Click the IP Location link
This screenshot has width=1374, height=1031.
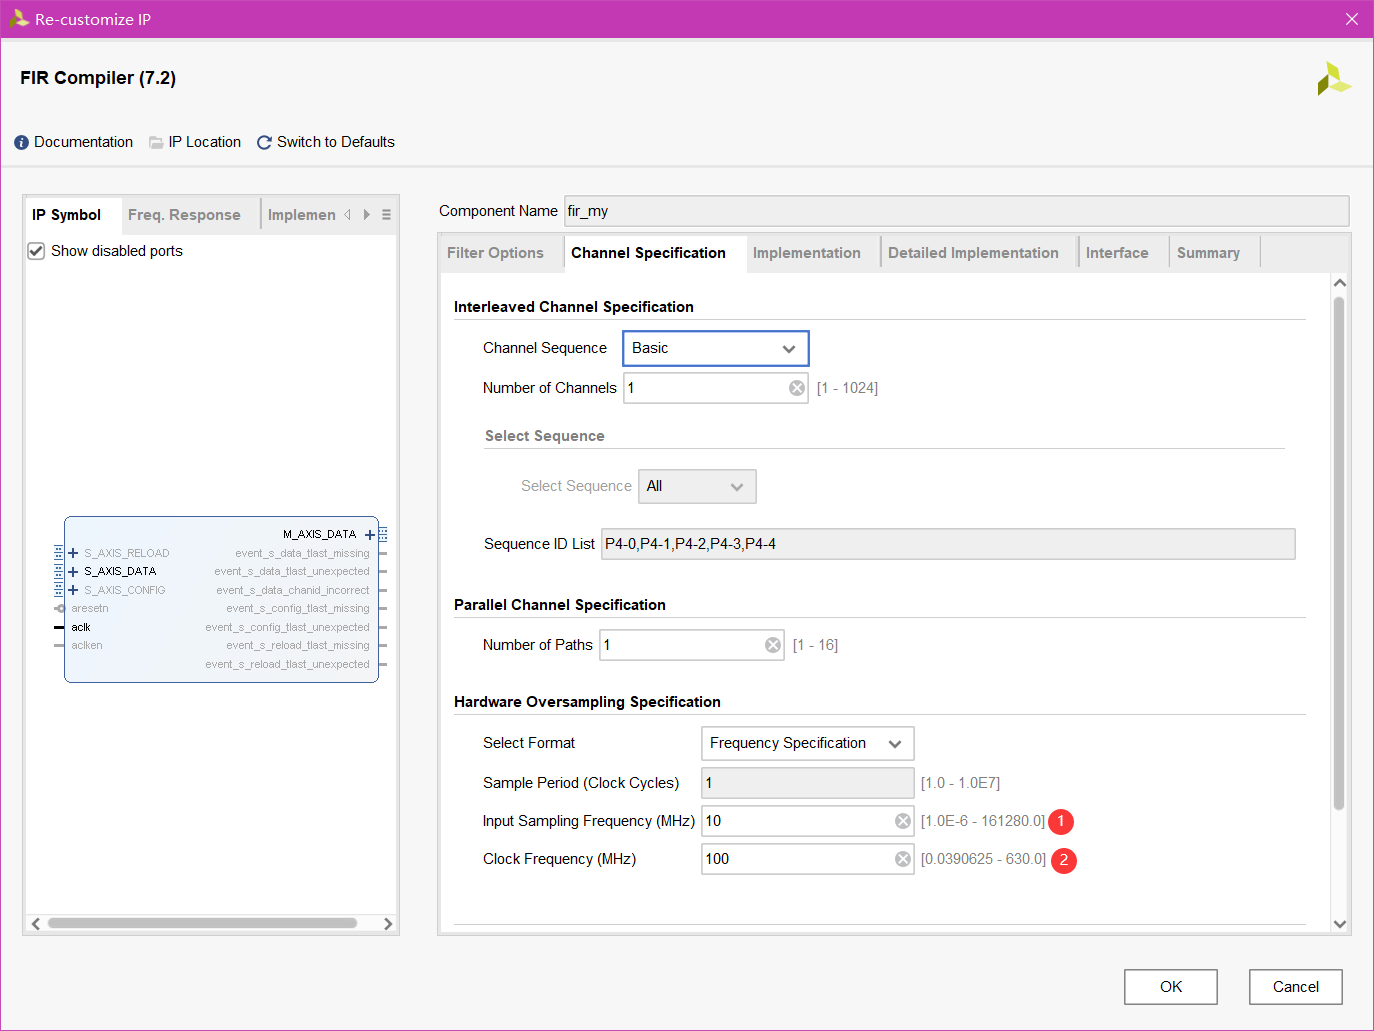click(205, 143)
